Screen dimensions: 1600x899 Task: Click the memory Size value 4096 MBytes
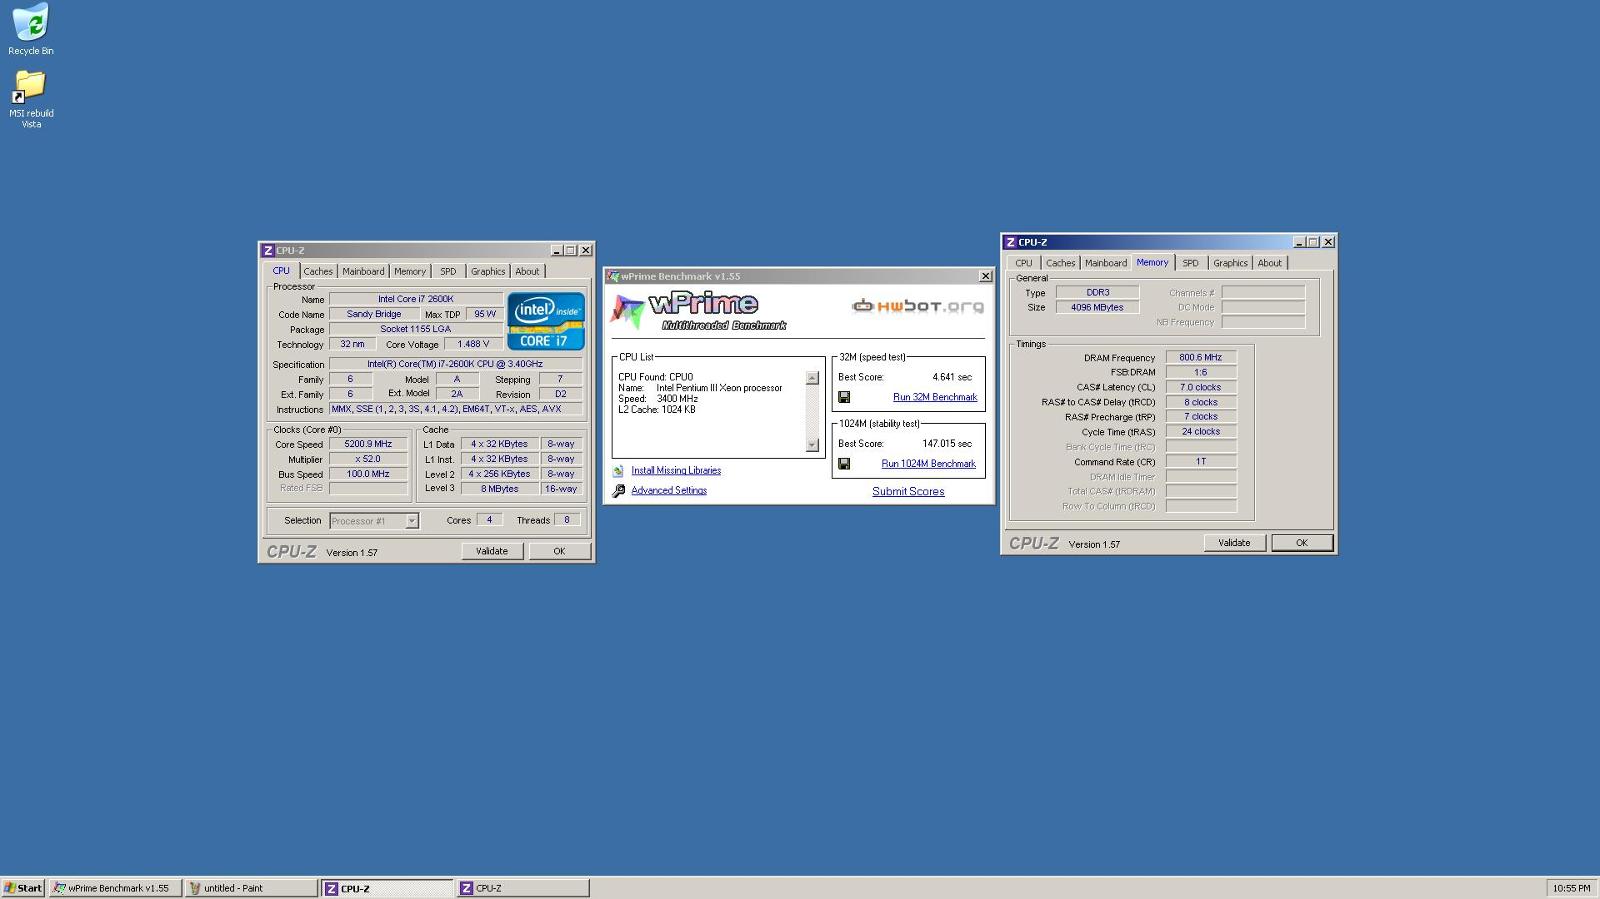[x=1098, y=307]
